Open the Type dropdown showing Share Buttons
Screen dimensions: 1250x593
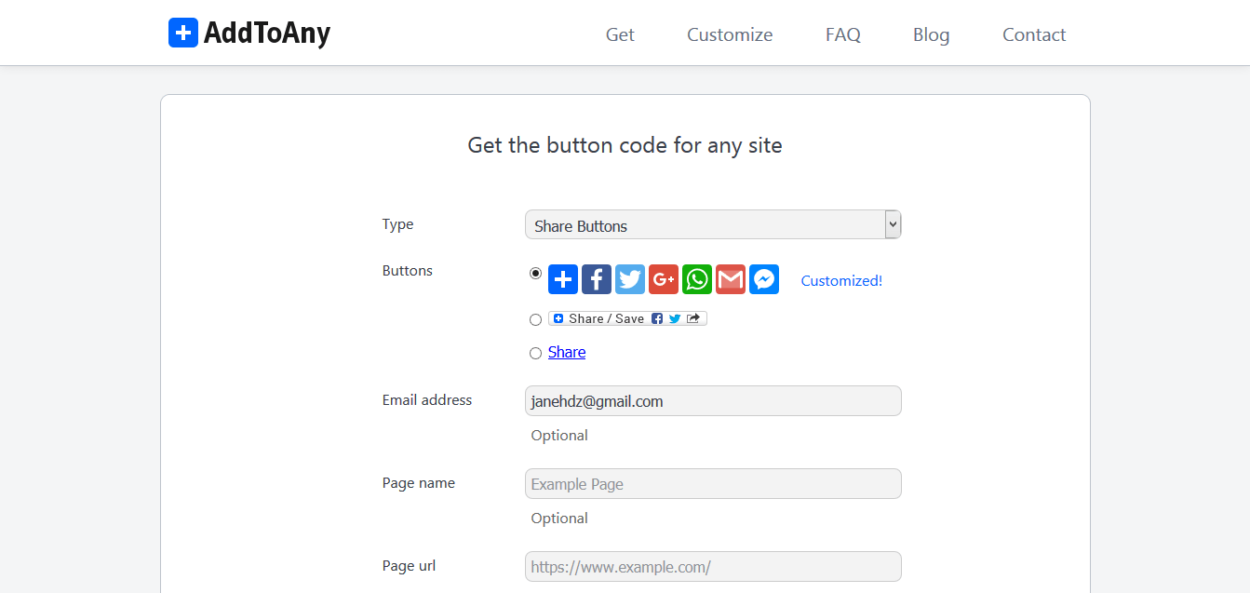(x=713, y=225)
